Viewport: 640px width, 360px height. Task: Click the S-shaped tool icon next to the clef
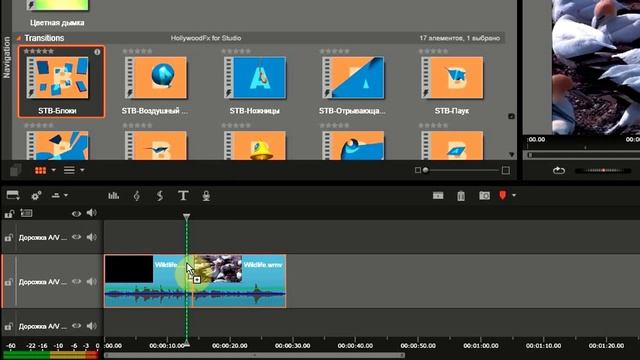[160, 196]
